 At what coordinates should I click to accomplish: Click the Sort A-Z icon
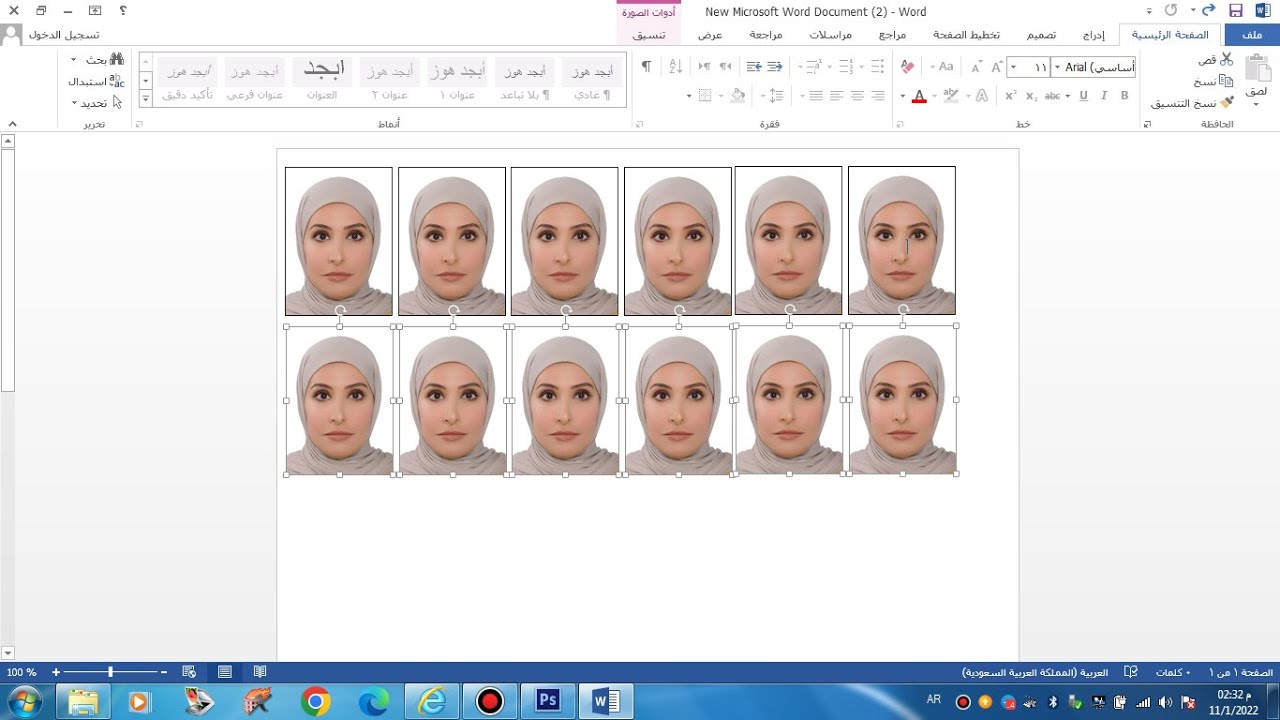pyautogui.click(x=675, y=67)
